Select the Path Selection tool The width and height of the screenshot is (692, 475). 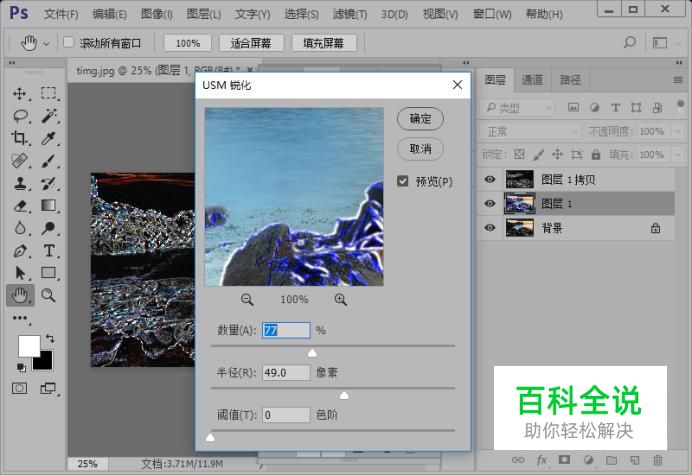pyautogui.click(x=19, y=273)
